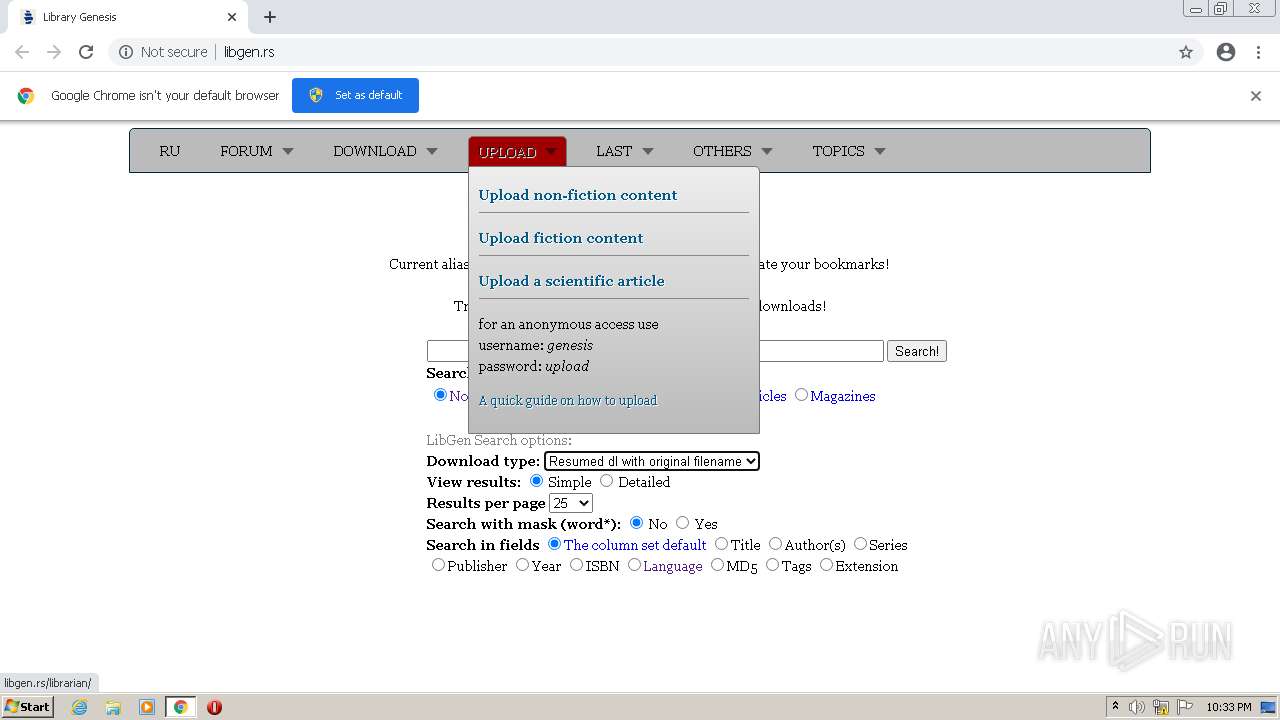
Task: Expand the TOPICS dropdown arrow
Action: 880,152
